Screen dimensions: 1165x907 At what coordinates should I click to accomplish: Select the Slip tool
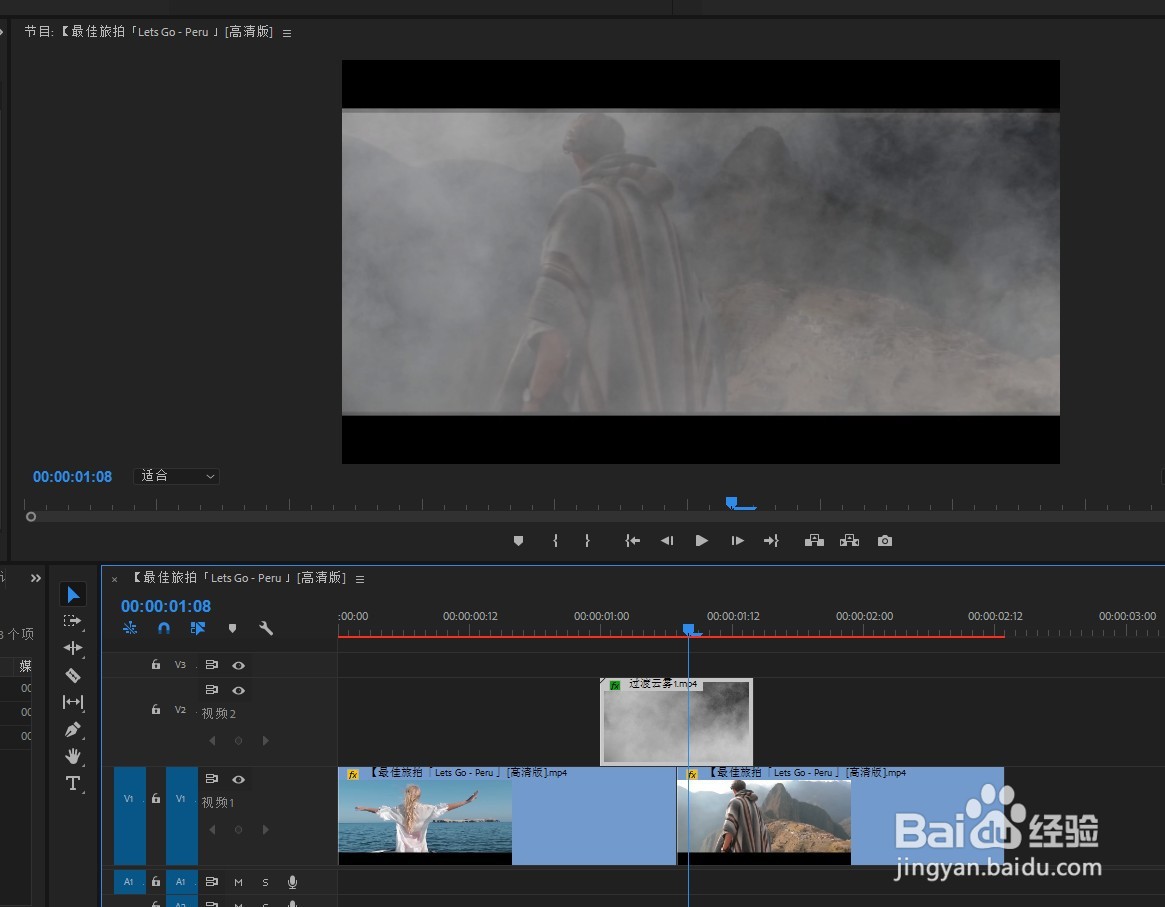tap(73, 702)
